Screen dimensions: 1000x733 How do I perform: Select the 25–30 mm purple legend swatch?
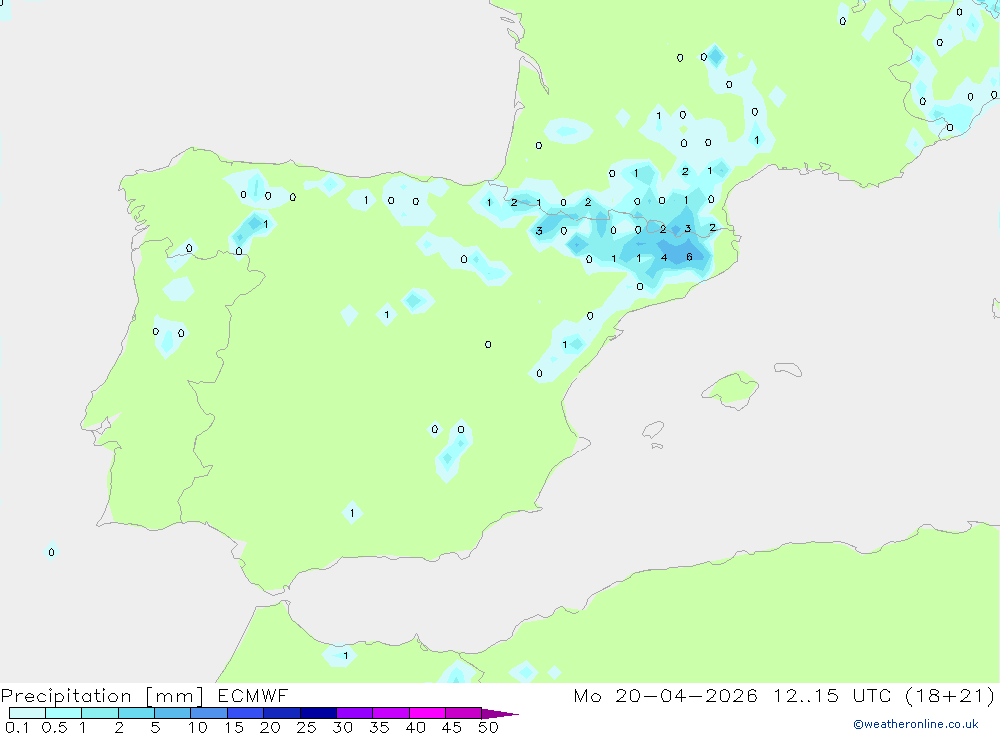318,713
